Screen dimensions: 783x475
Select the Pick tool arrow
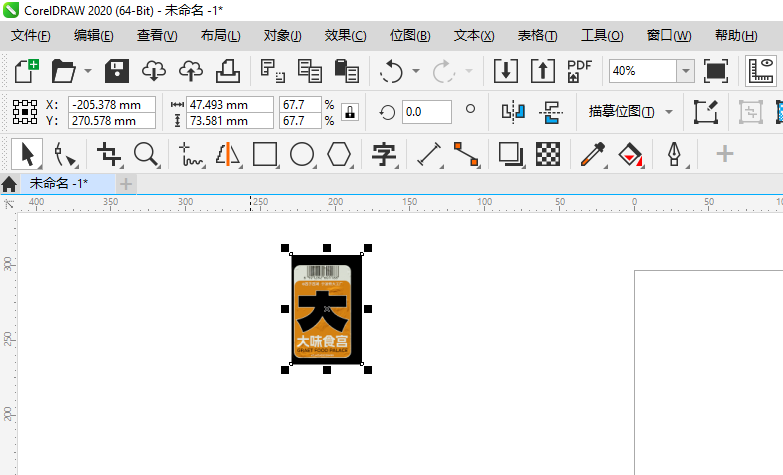pyautogui.click(x=27, y=154)
